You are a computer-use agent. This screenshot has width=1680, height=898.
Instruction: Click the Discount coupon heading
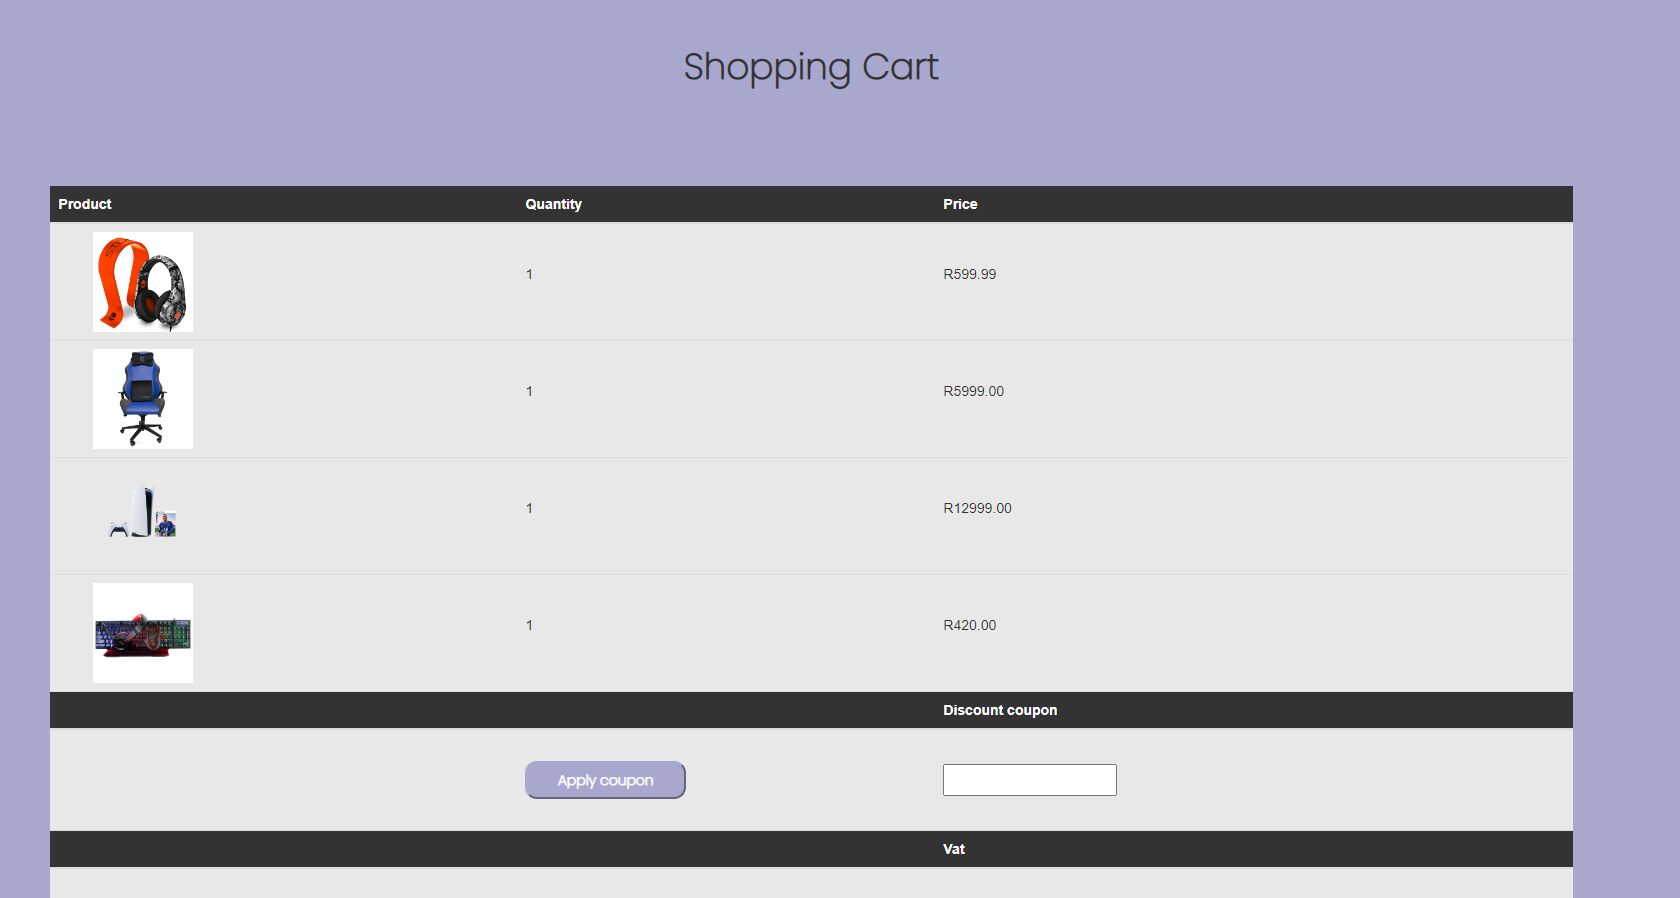coord(1000,710)
